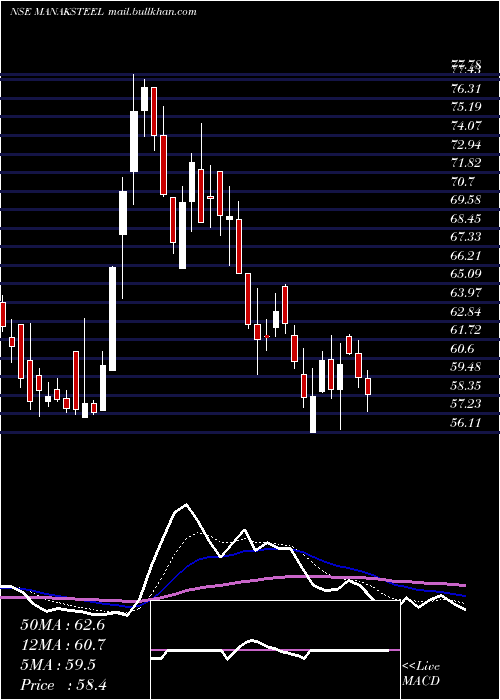
Task: Click the white MACD line inside the Live MACD box
Action: tap(270, 650)
